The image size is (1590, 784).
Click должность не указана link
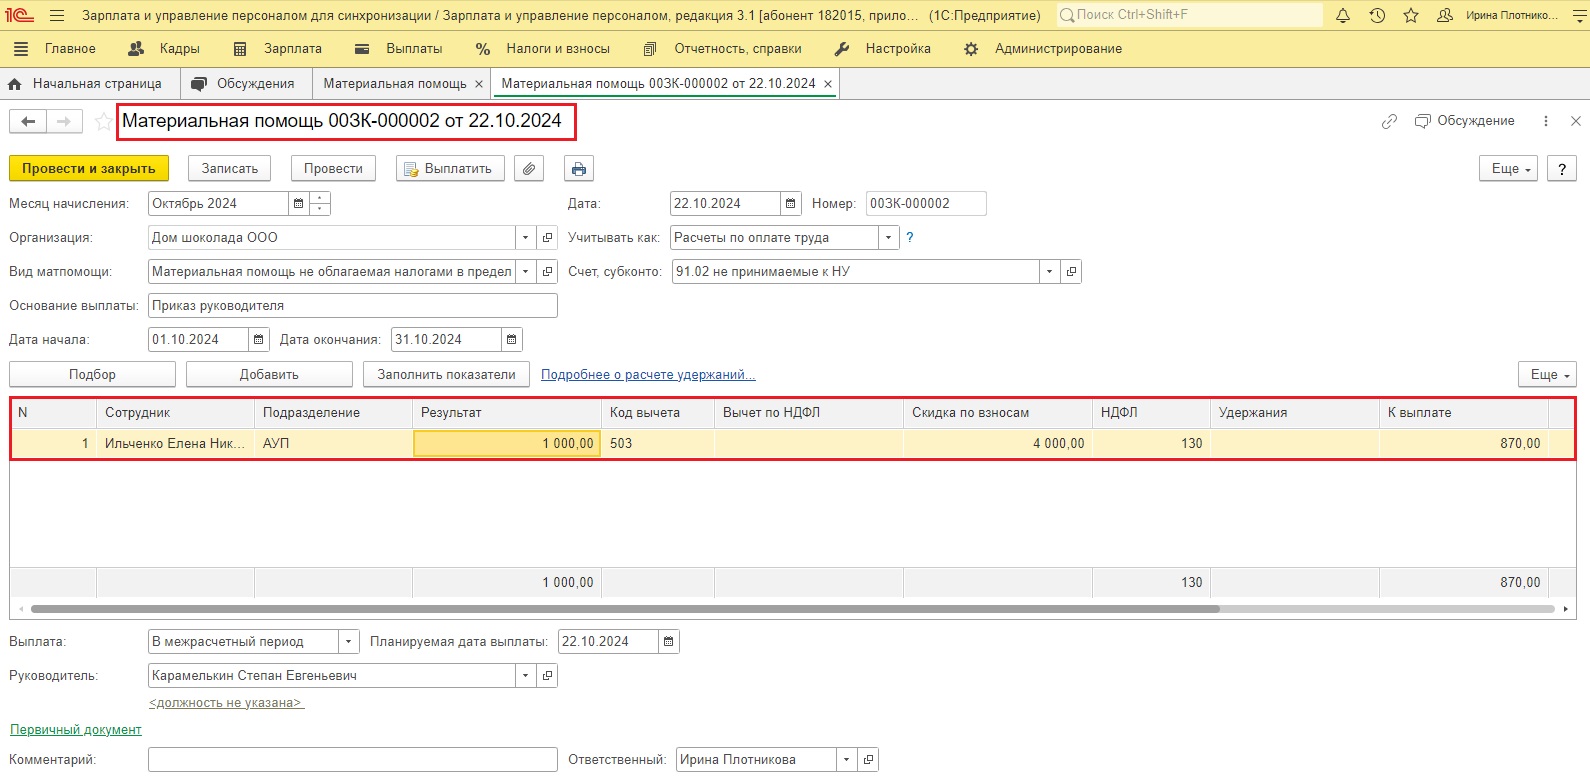[226, 703]
